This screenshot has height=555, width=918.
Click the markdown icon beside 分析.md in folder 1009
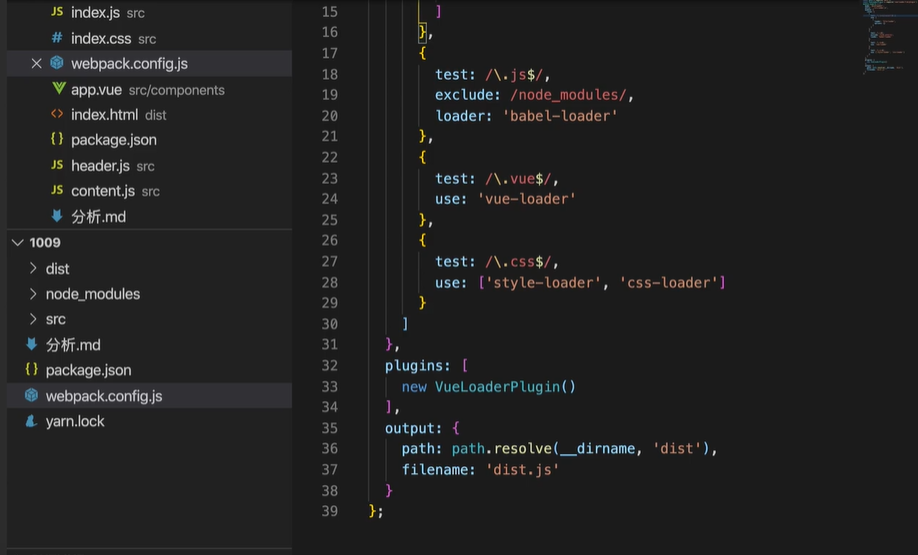32,344
